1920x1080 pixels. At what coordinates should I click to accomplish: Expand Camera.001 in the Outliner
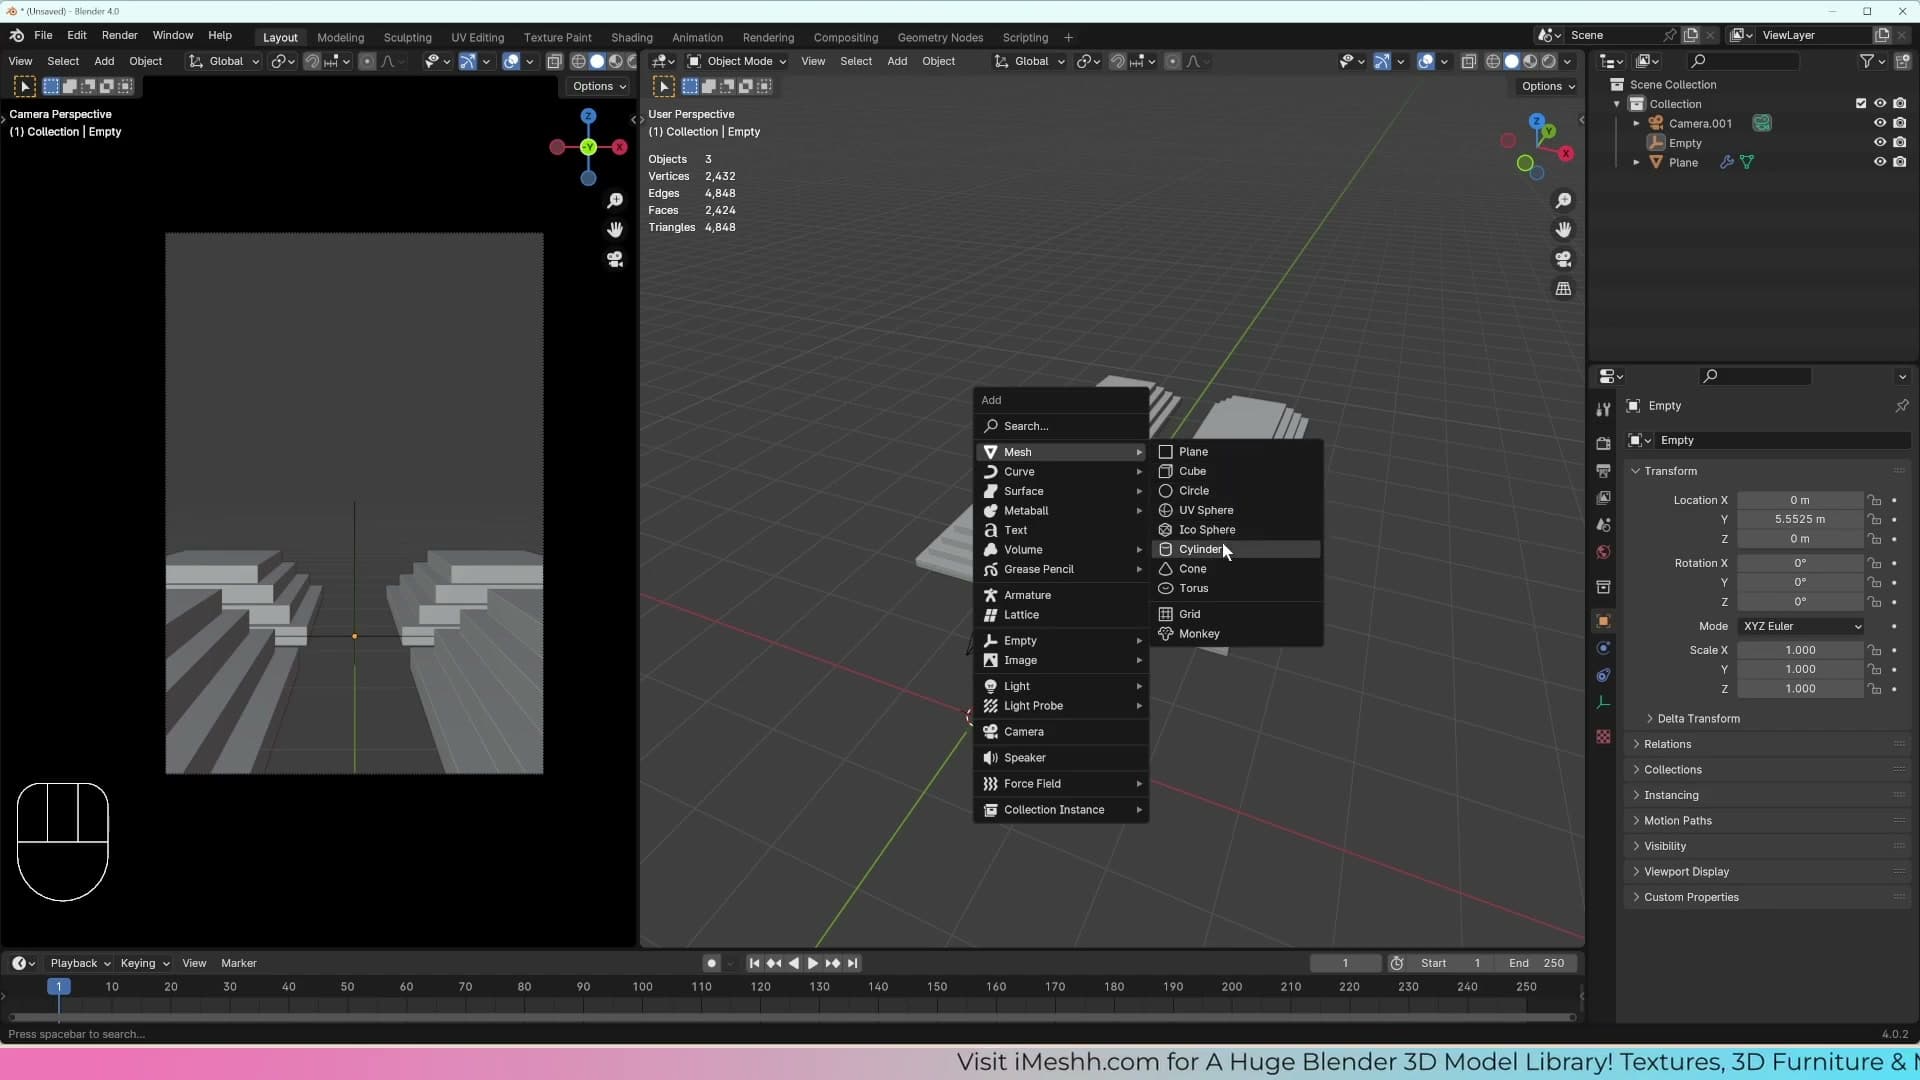[x=1636, y=124]
